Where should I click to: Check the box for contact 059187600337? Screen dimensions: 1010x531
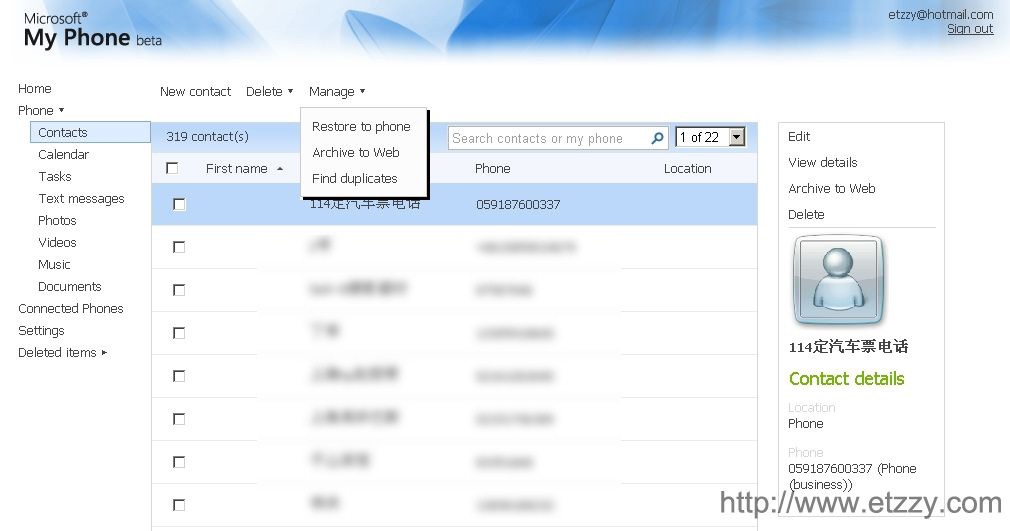tap(179, 204)
